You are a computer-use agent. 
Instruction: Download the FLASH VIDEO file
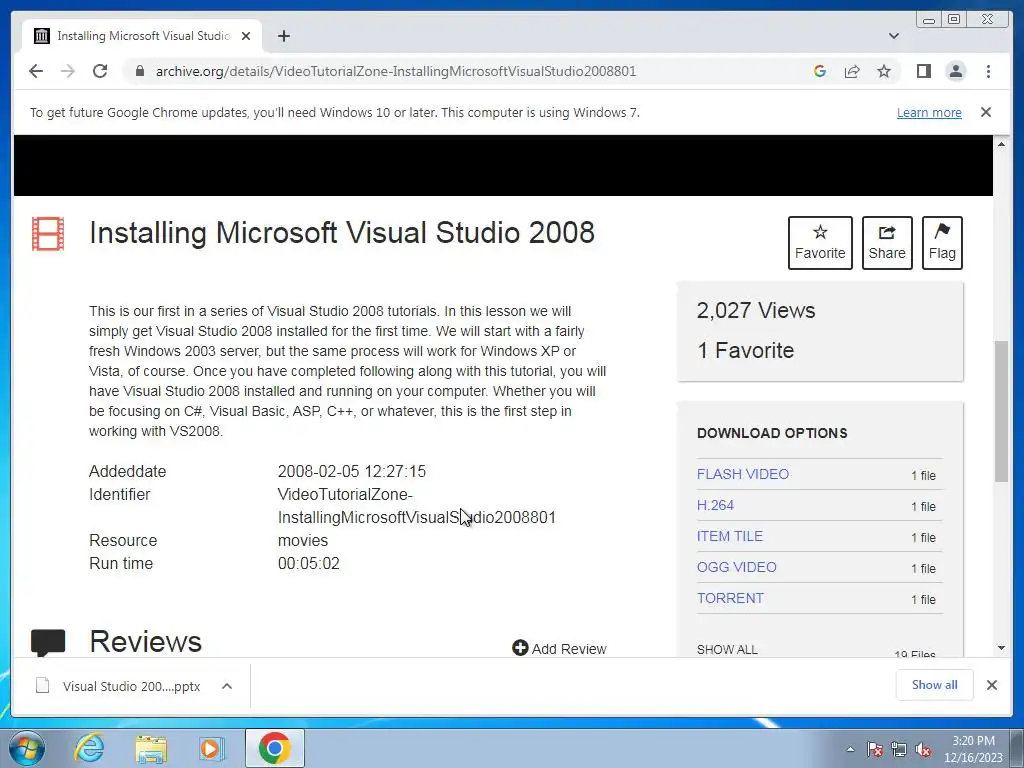pyautogui.click(x=743, y=474)
